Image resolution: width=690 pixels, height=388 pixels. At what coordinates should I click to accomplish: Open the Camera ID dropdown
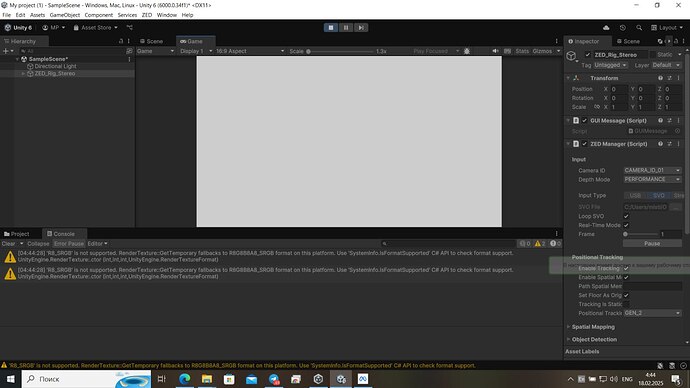[652, 170]
